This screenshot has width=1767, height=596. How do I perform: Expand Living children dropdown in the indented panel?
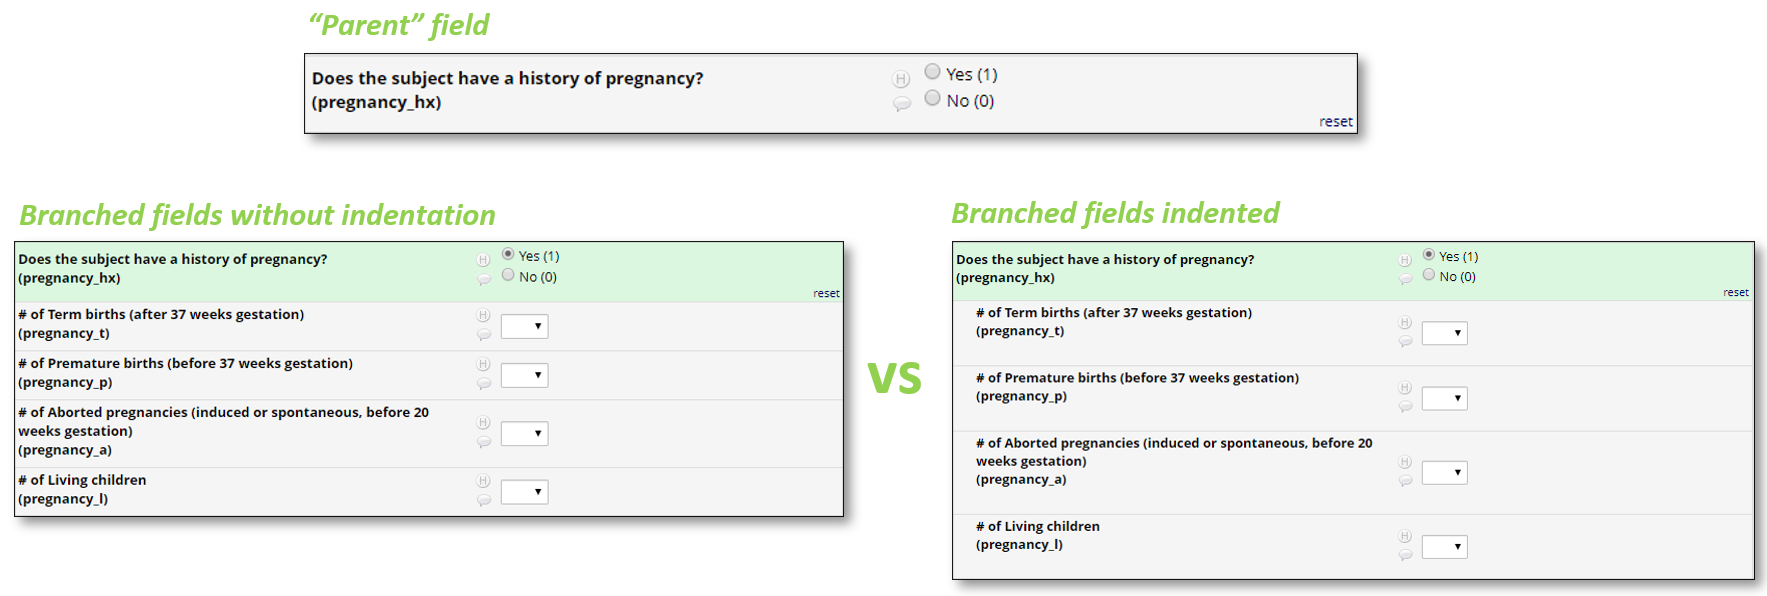[x=1444, y=547]
